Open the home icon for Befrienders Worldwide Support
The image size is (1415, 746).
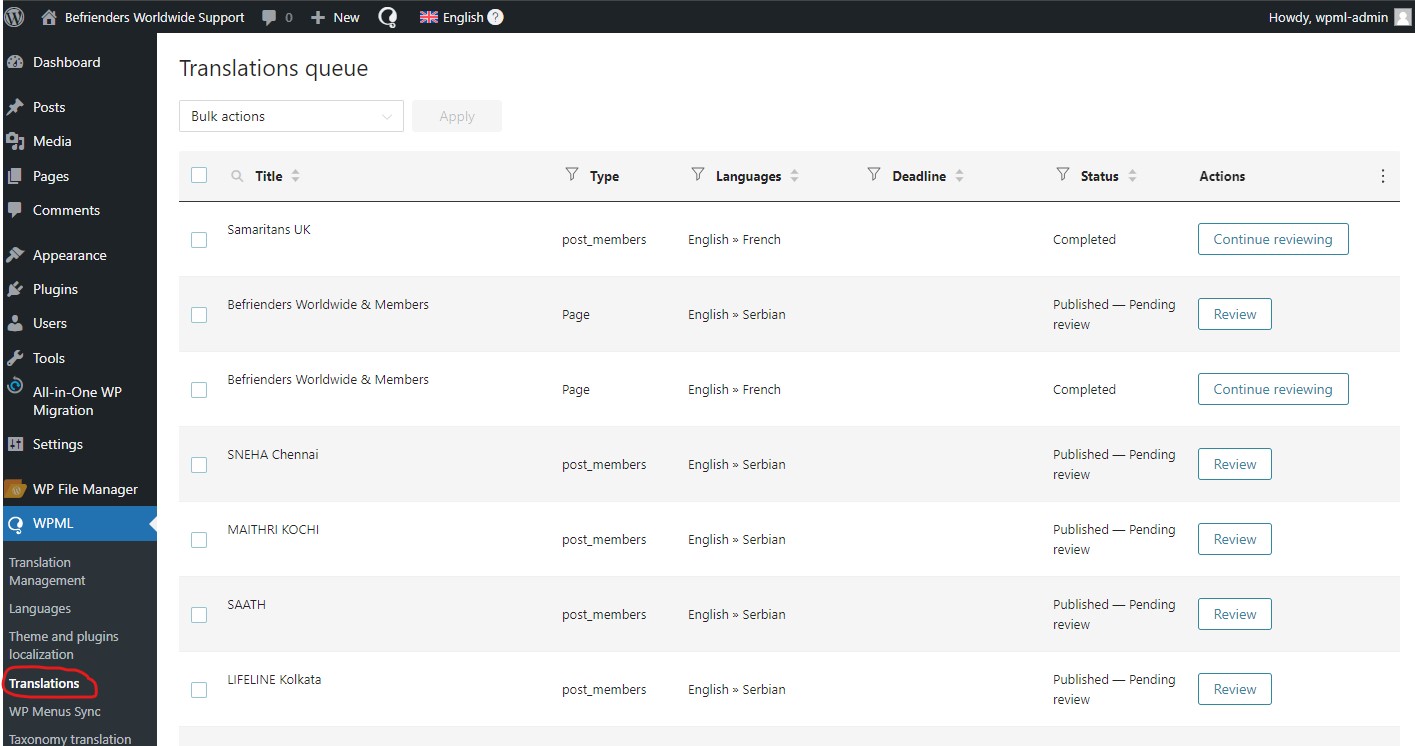(x=49, y=17)
